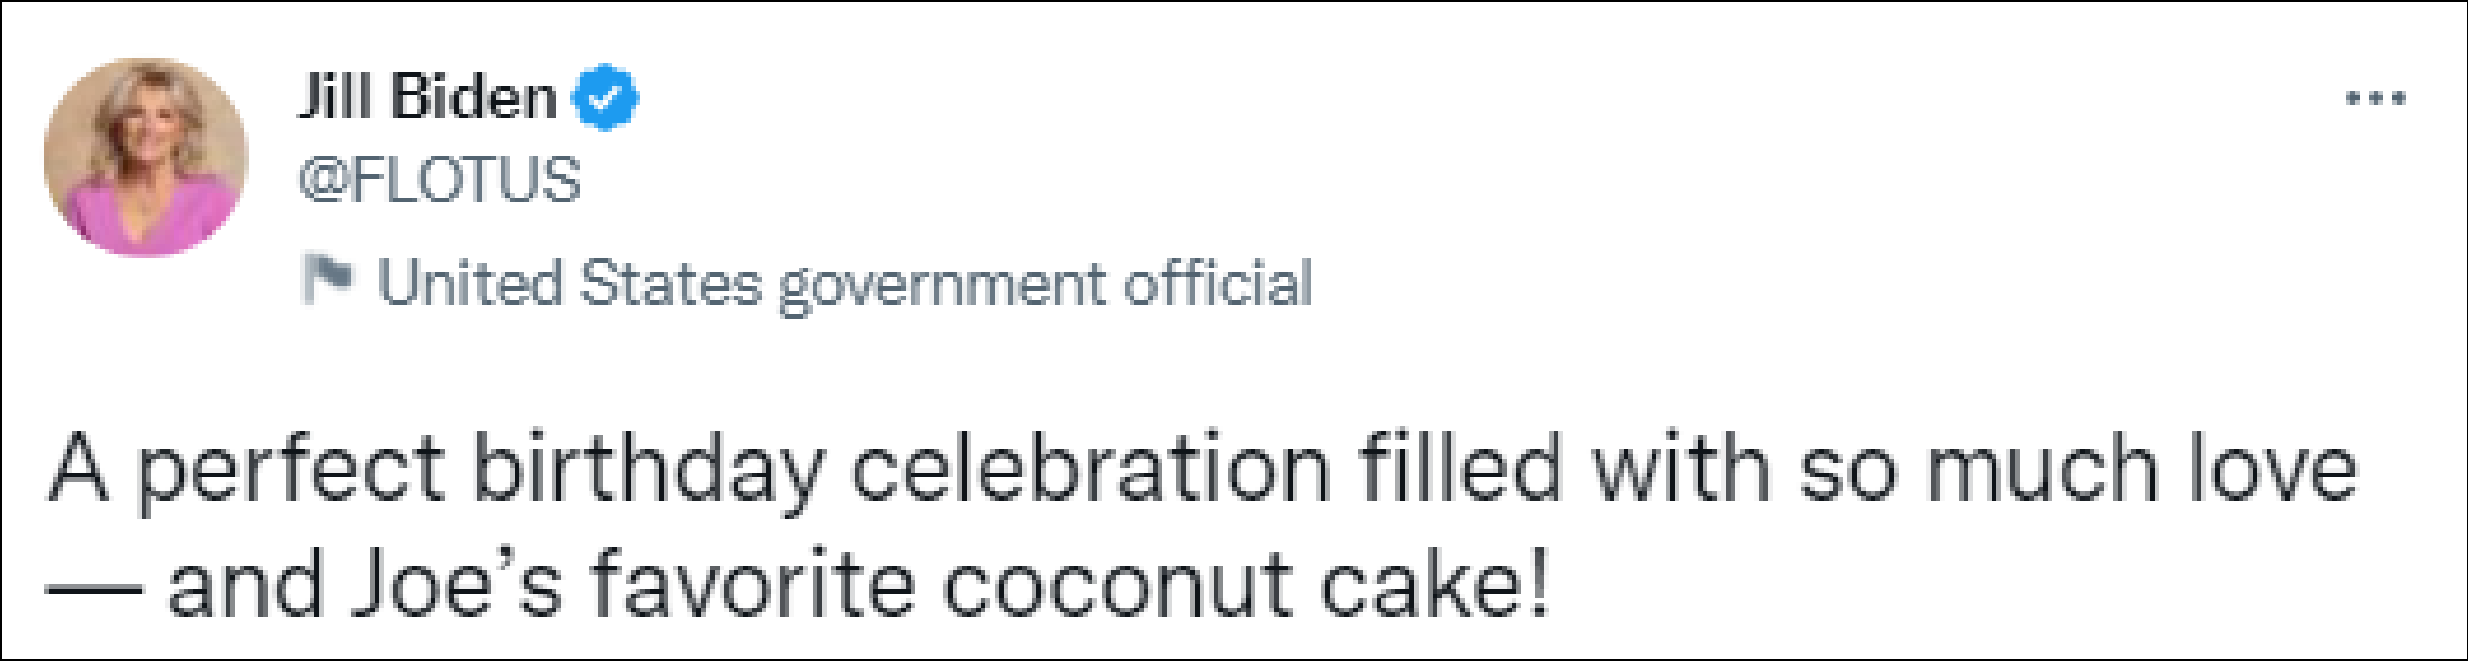This screenshot has height=661, width=2468.
Task: Click the Jill Biden display name
Action: point(427,98)
